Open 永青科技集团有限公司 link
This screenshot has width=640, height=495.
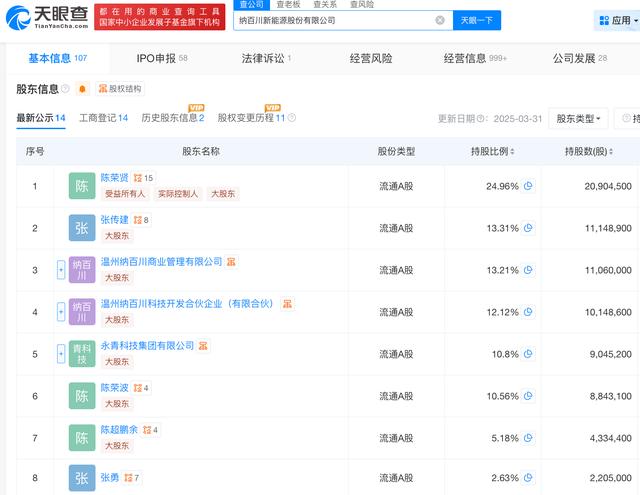pyautogui.click(x=147, y=346)
